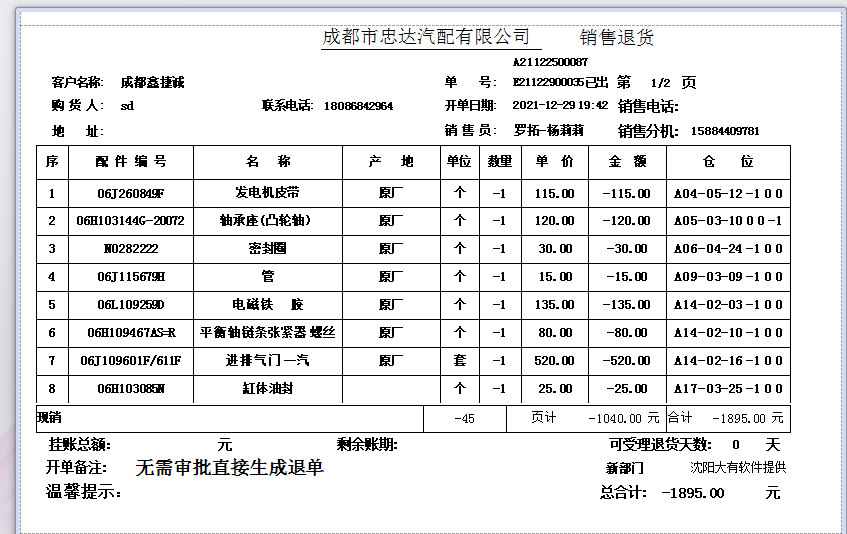Click the 仓位 column header
This screenshot has width=847, height=534.
pos(728,162)
